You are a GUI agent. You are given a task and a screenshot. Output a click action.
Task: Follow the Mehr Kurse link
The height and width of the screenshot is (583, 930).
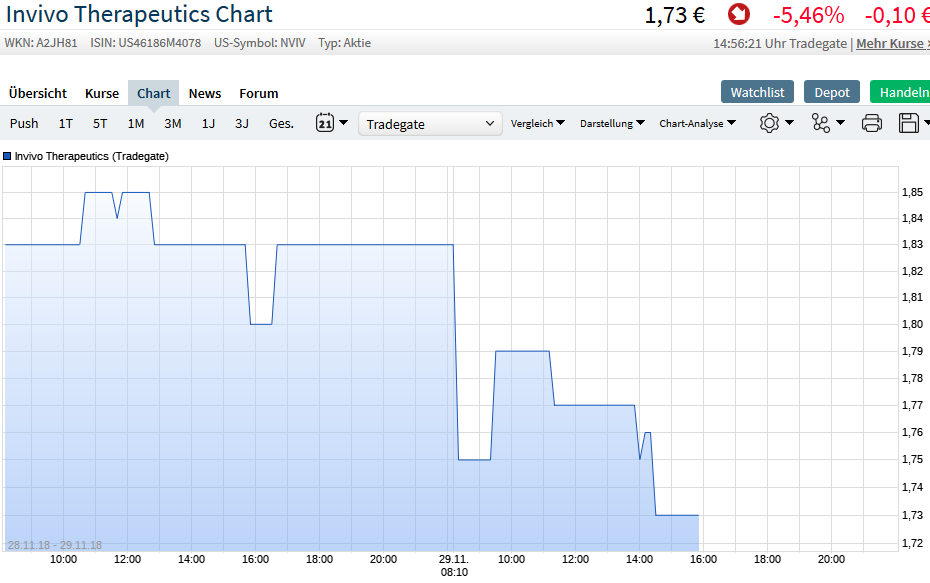893,43
